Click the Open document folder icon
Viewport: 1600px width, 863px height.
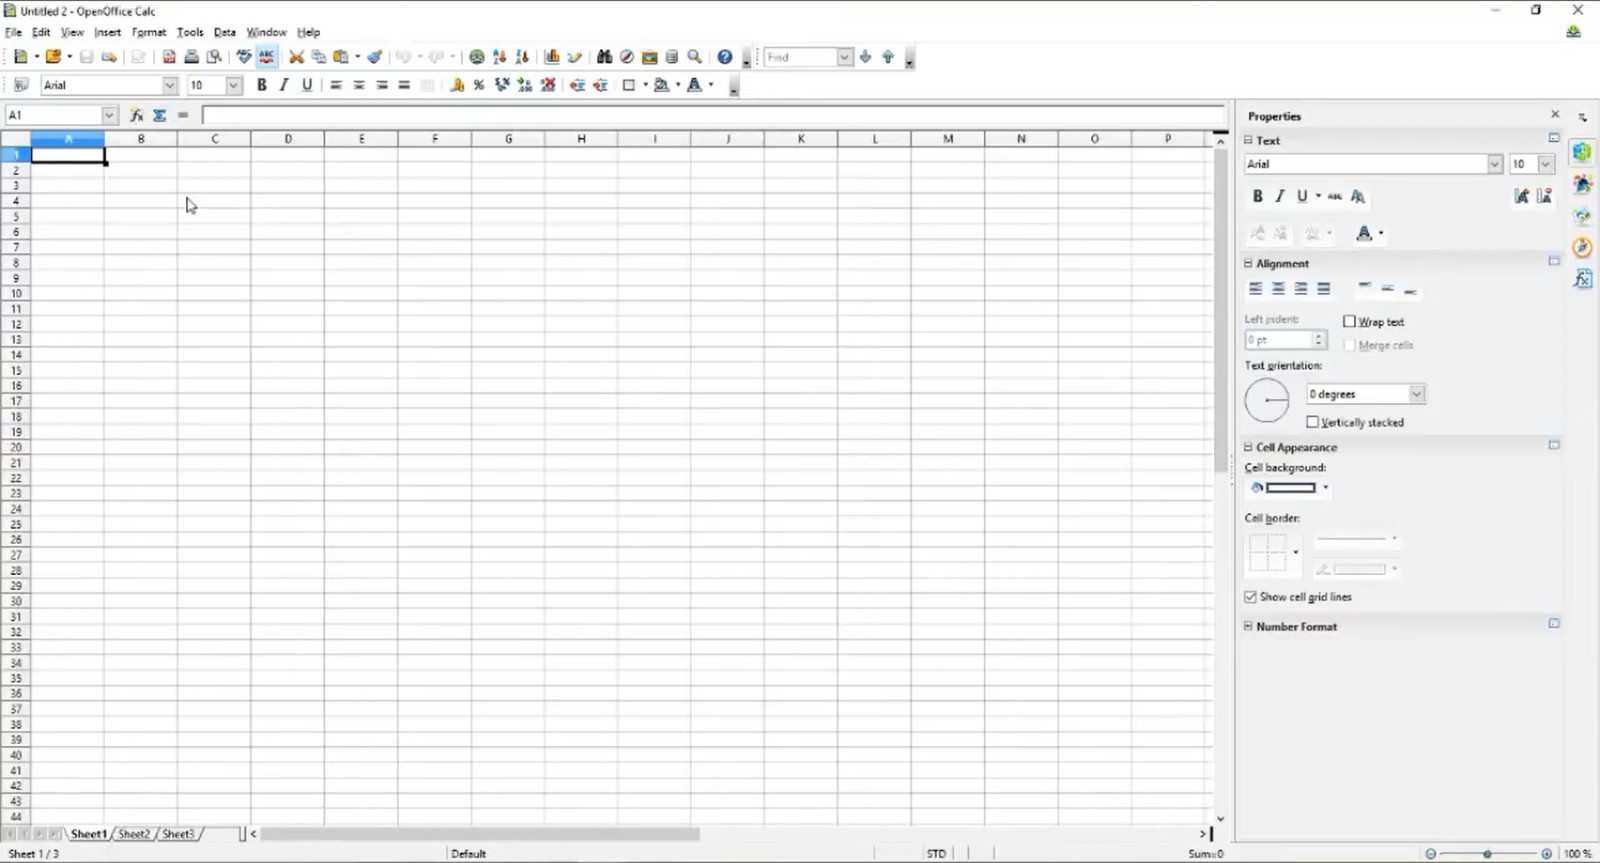click(x=53, y=57)
